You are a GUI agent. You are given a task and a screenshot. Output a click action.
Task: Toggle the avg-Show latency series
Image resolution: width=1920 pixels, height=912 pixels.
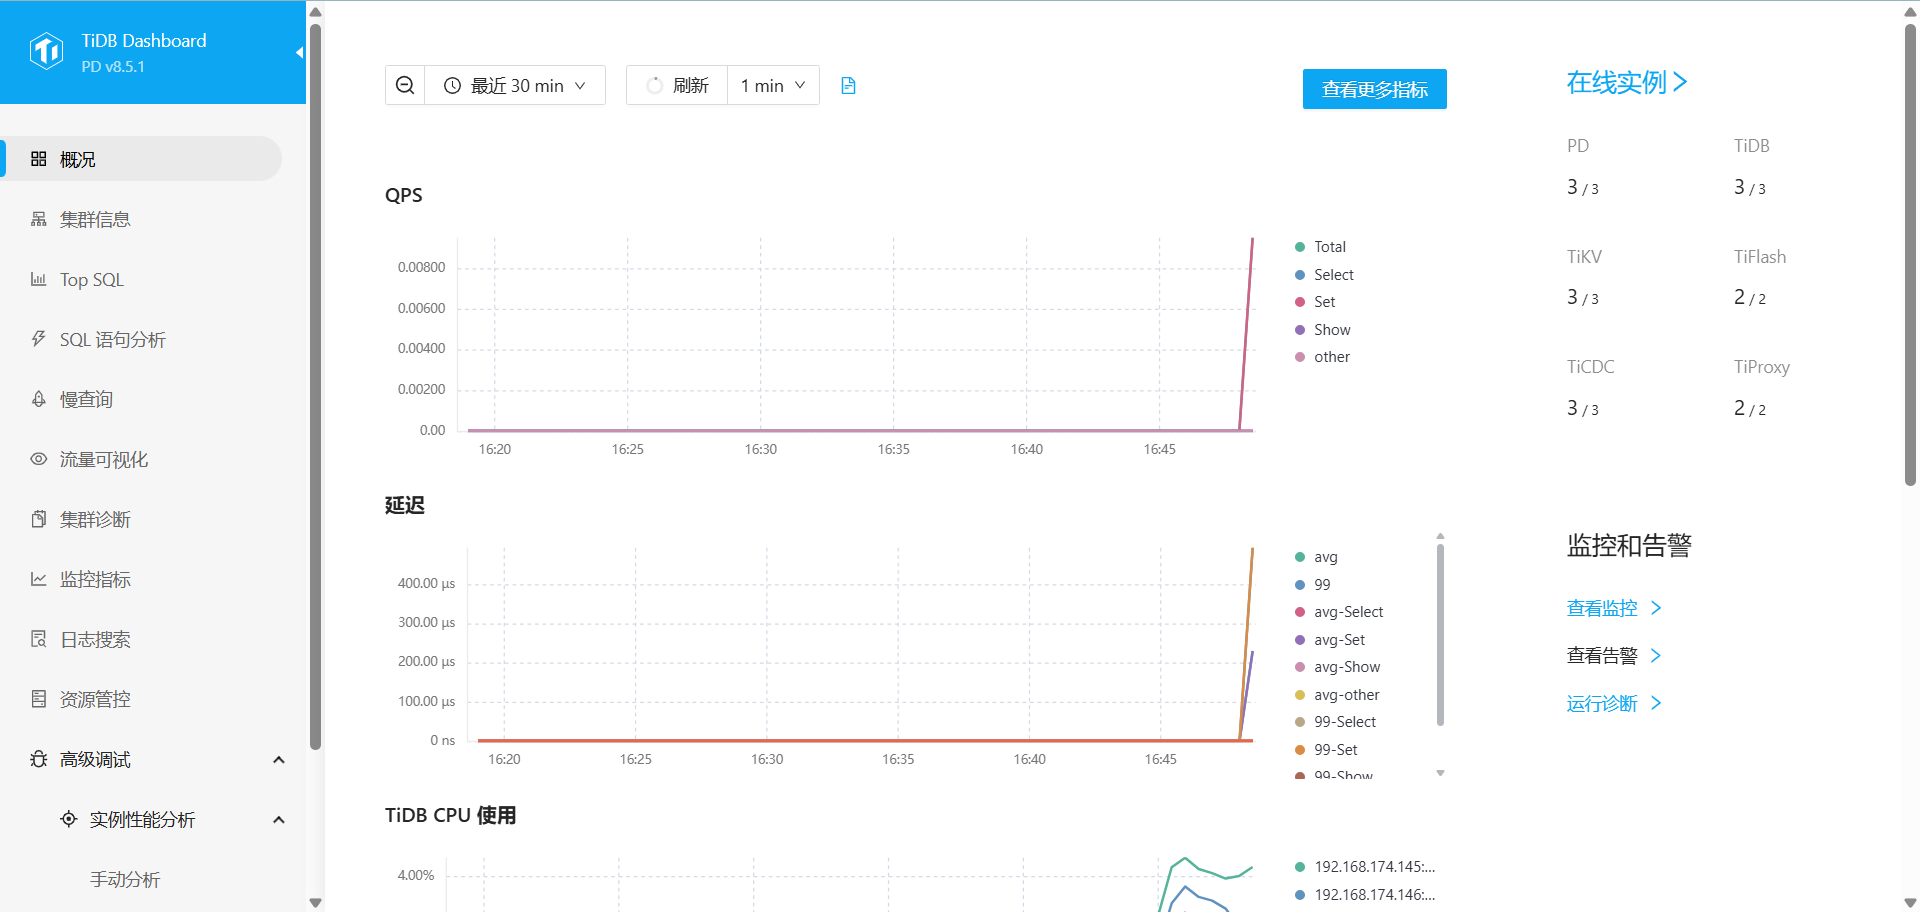tap(1338, 667)
